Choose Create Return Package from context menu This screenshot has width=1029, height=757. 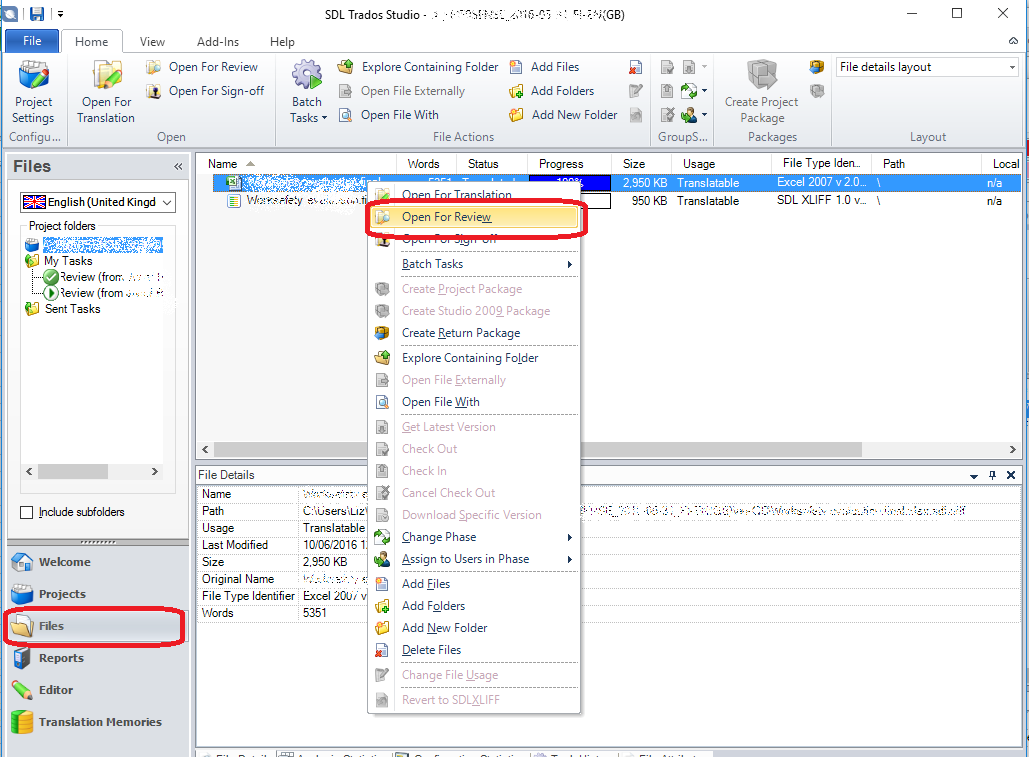tap(460, 333)
